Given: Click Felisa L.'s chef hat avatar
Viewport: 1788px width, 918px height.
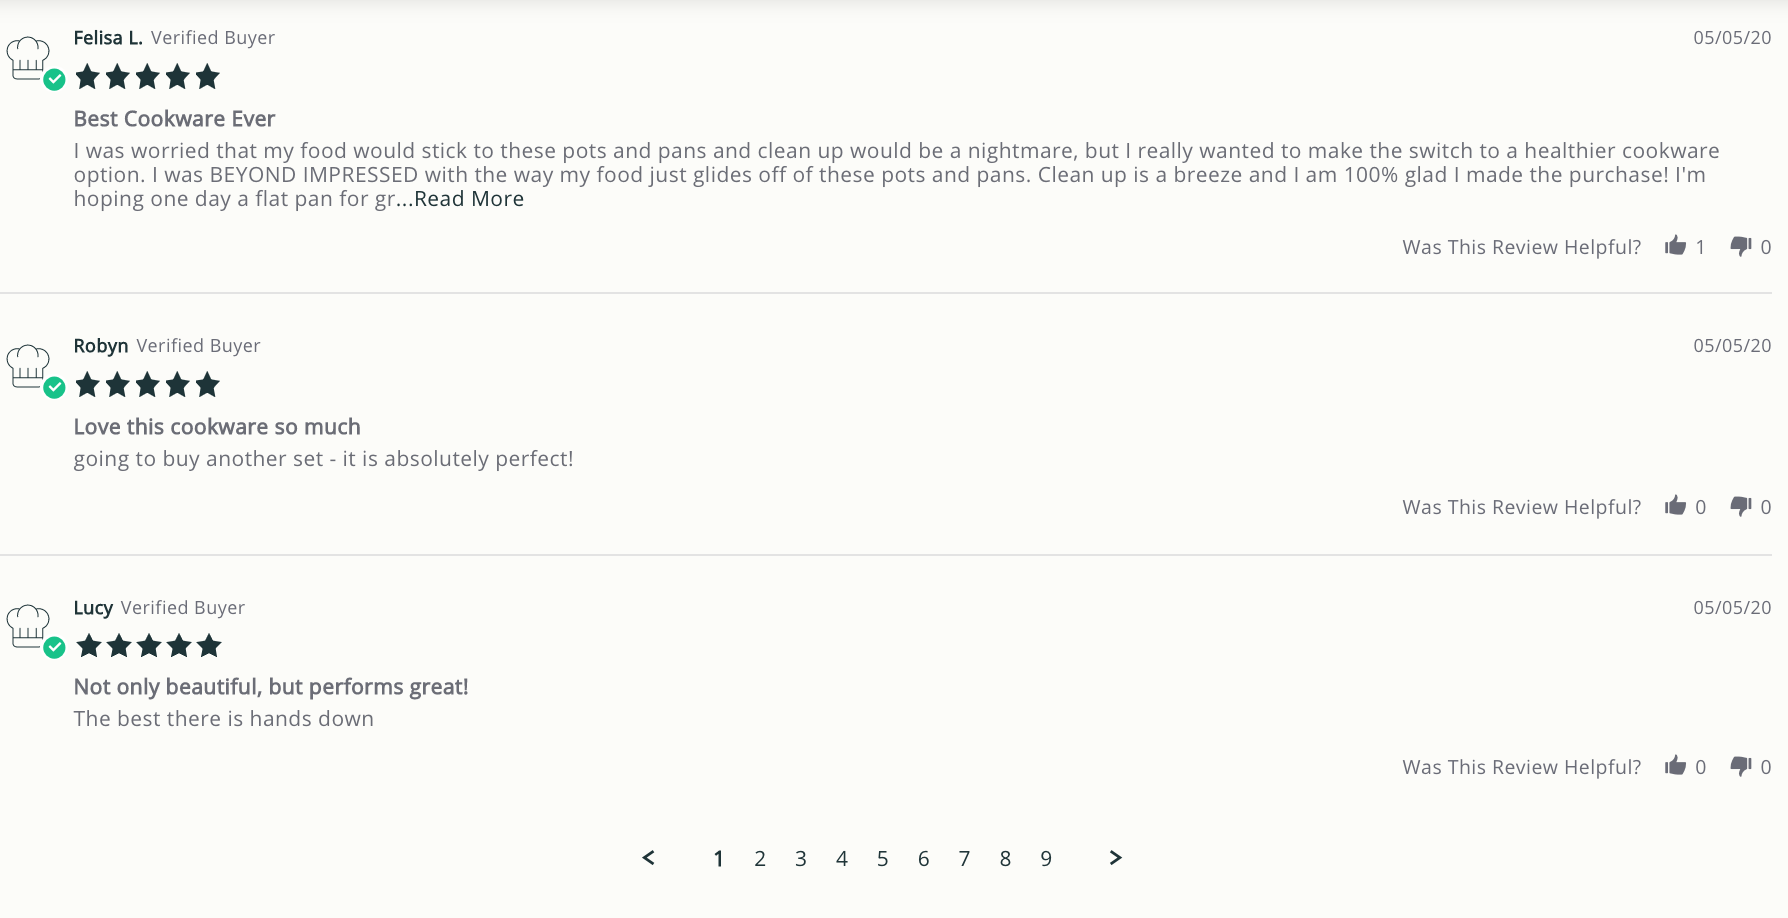Looking at the screenshot, I should 29,58.
